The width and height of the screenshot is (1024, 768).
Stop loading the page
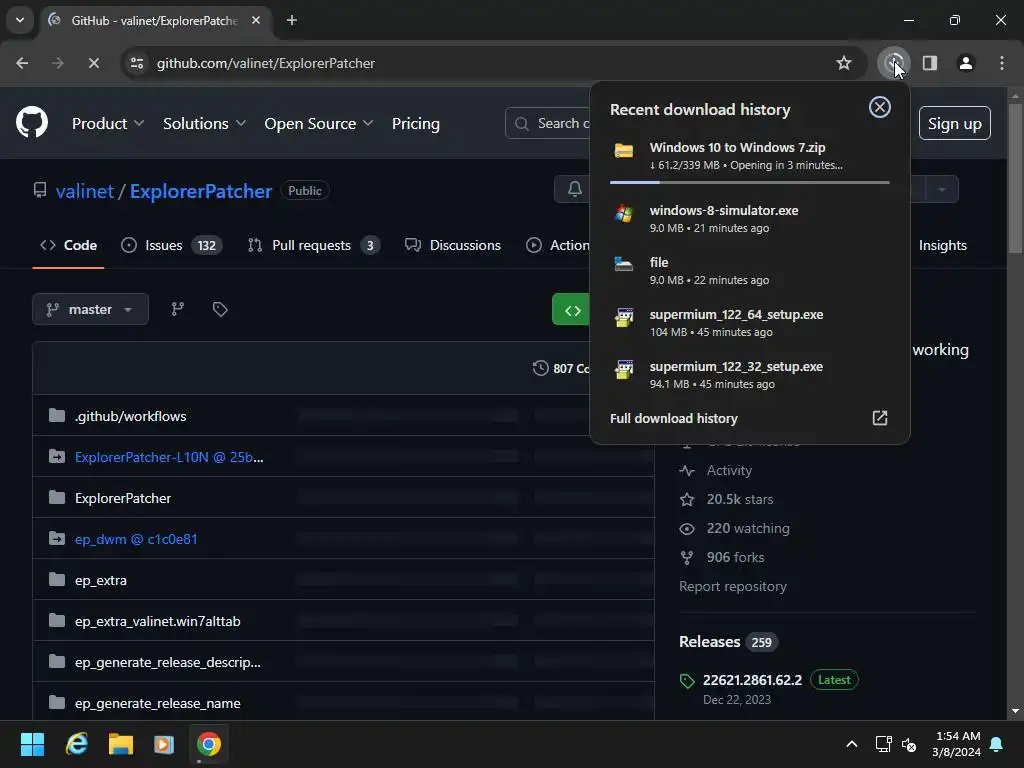tap(93, 63)
